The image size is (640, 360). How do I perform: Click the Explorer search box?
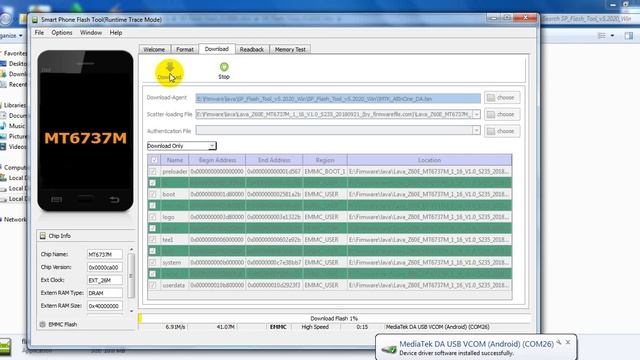point(590,19)
